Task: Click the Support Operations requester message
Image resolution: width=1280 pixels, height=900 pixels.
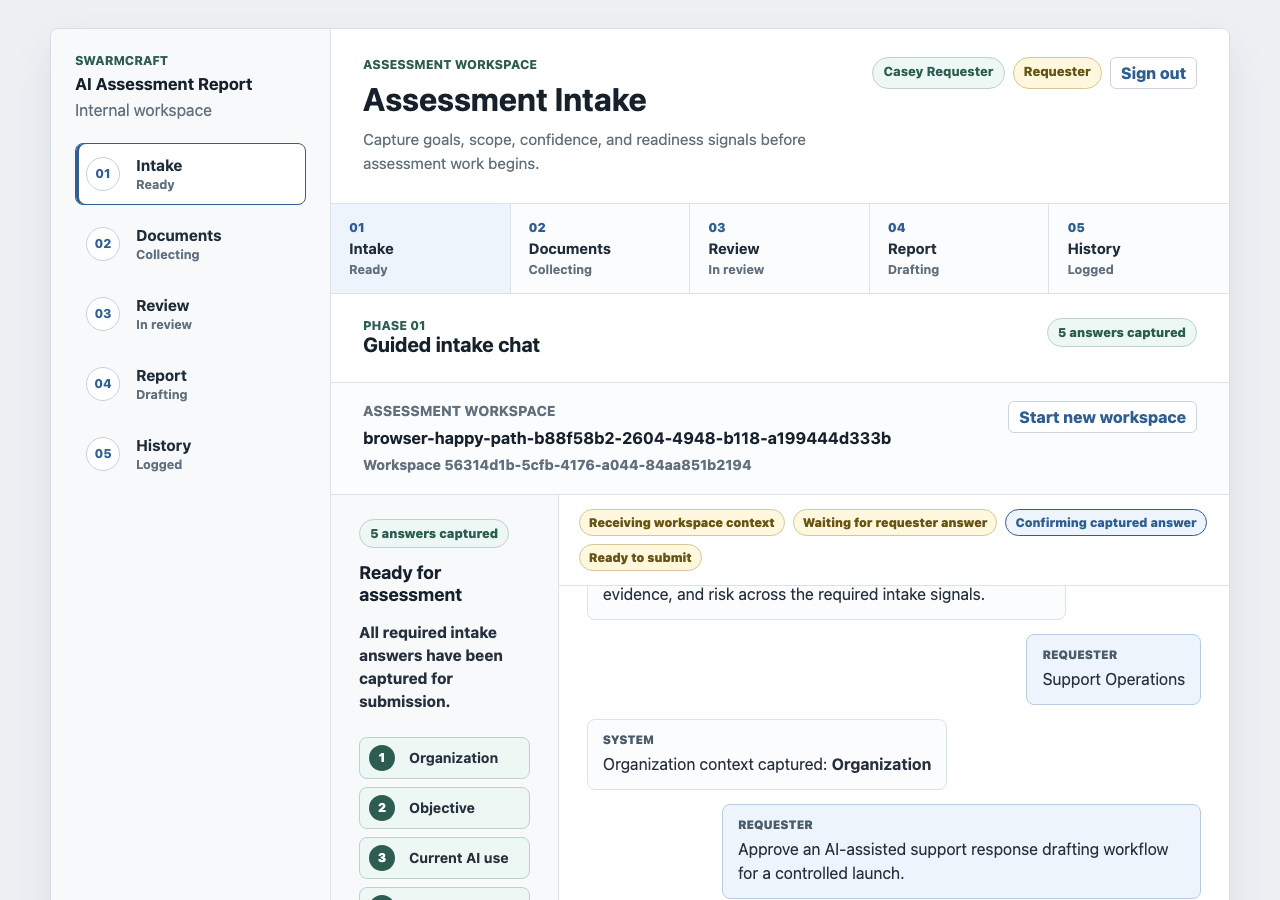Action: coord(1113,670)
